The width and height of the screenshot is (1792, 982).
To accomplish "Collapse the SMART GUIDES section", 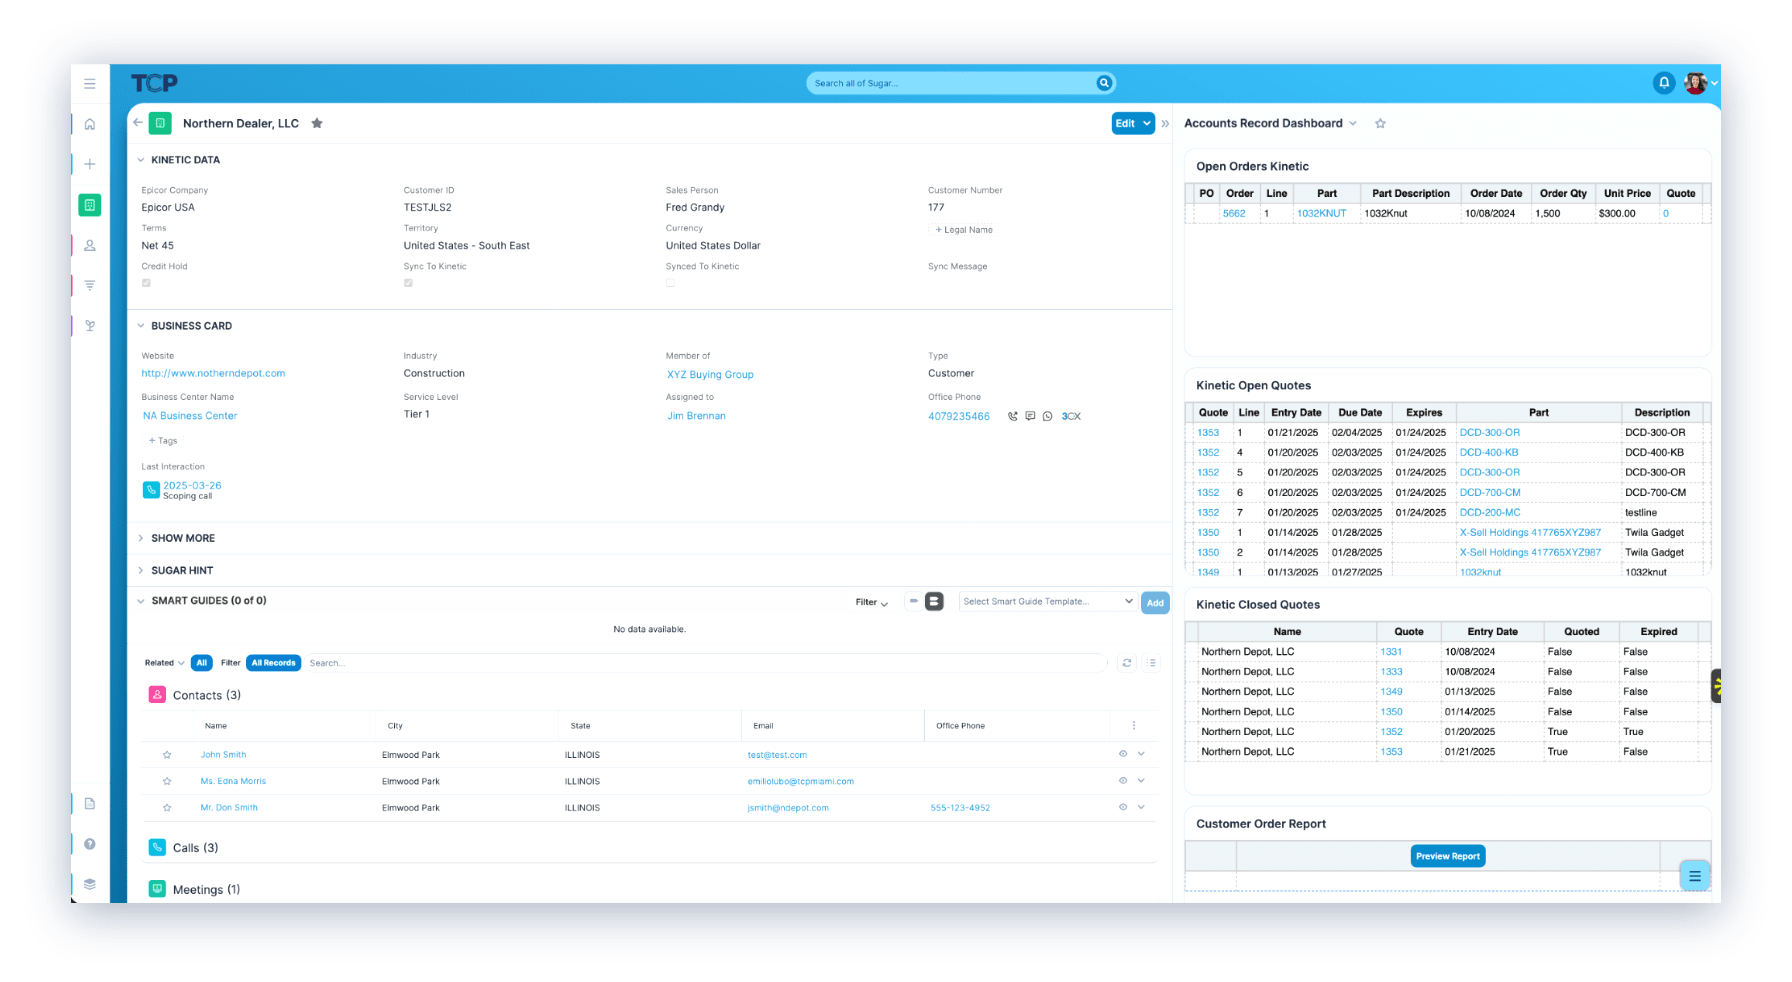I will [141, 601].
